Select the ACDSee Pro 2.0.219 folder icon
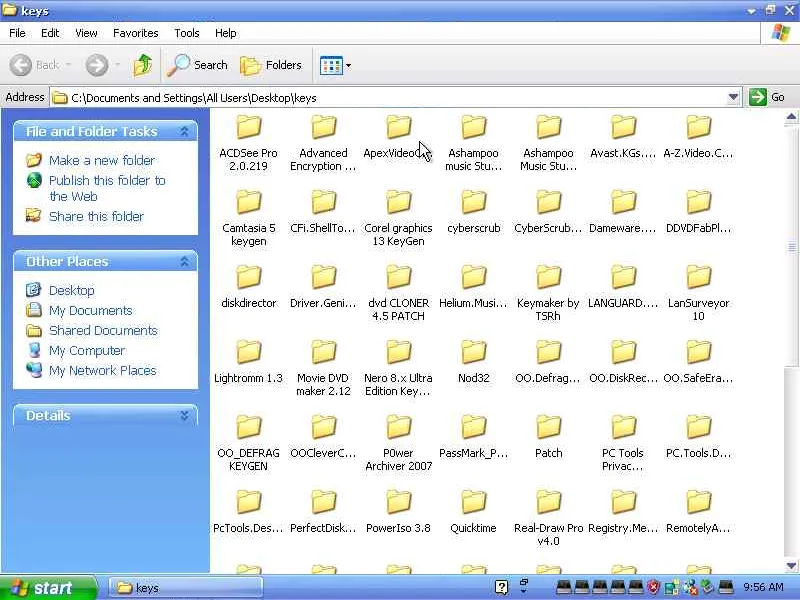Image resolution: width=800 pixels, height=600 pixels. click(248, 128)
